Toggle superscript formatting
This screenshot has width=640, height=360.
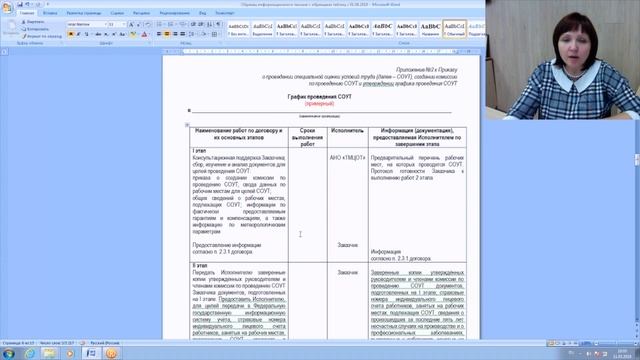click(114, 34)
